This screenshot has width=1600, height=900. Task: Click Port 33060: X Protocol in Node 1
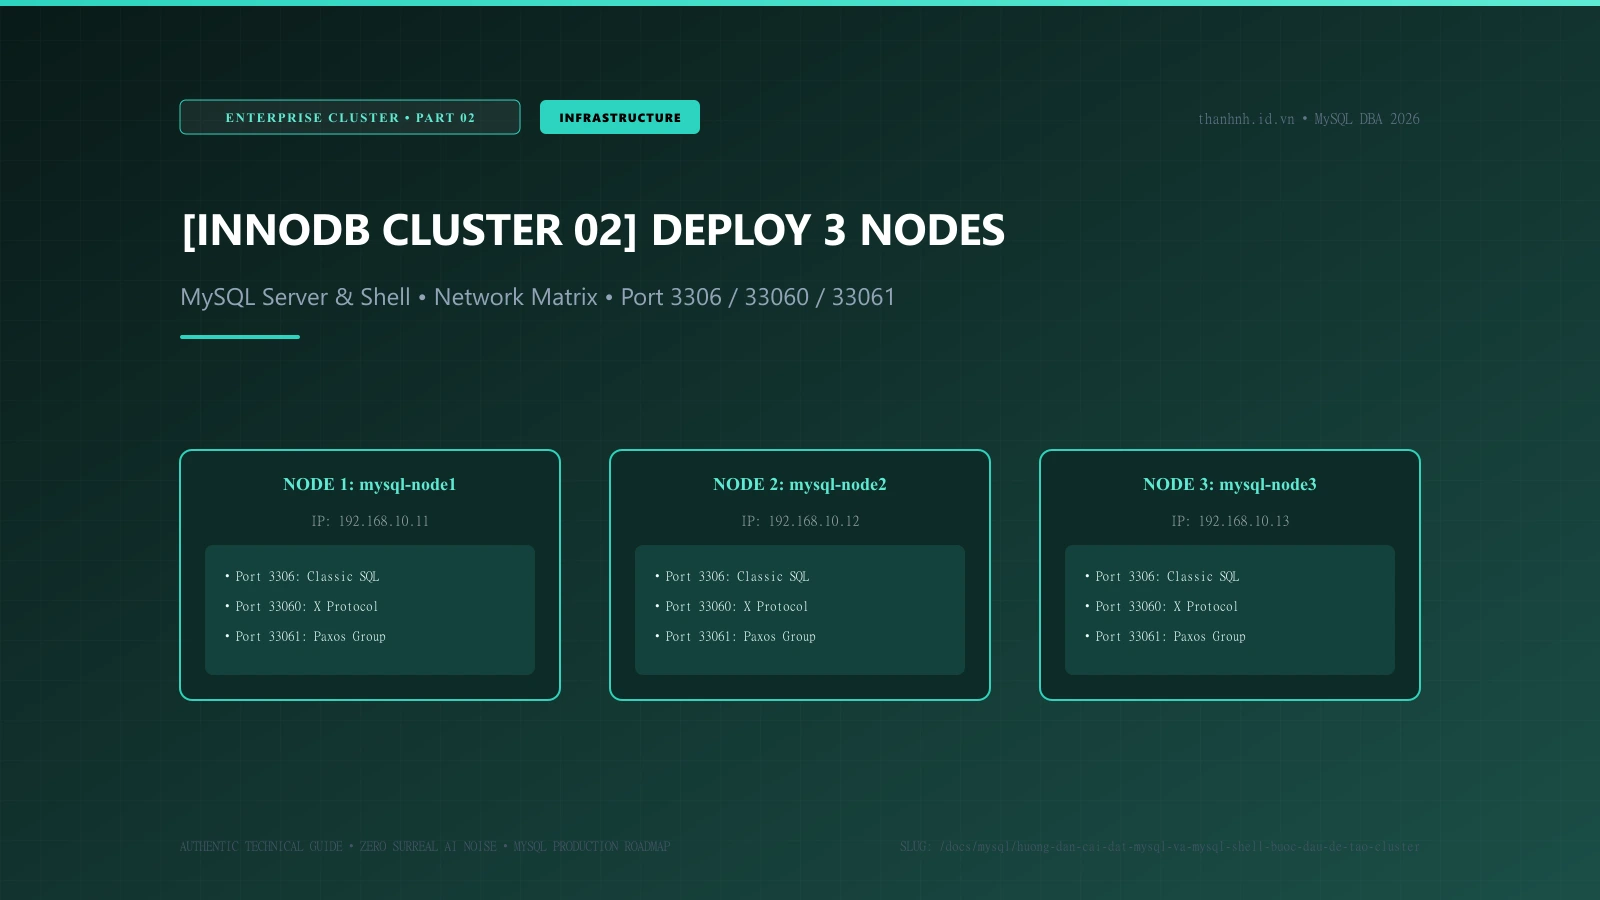tap(301, 607)
